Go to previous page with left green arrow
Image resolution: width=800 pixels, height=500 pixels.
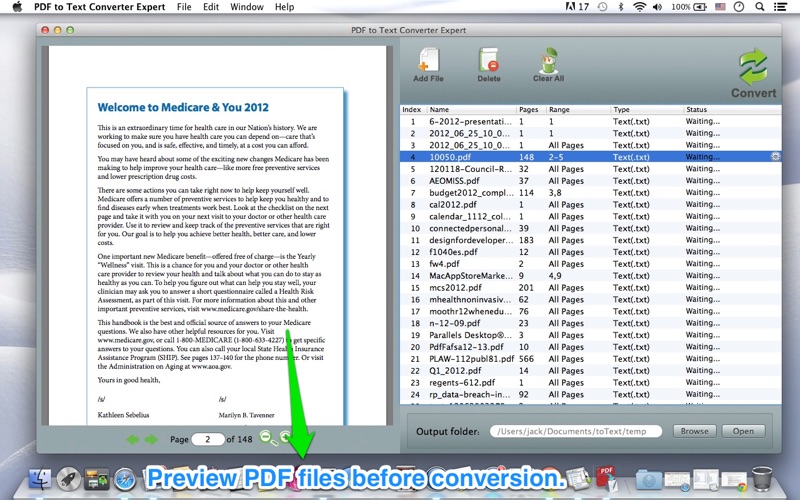coord(132,439)
